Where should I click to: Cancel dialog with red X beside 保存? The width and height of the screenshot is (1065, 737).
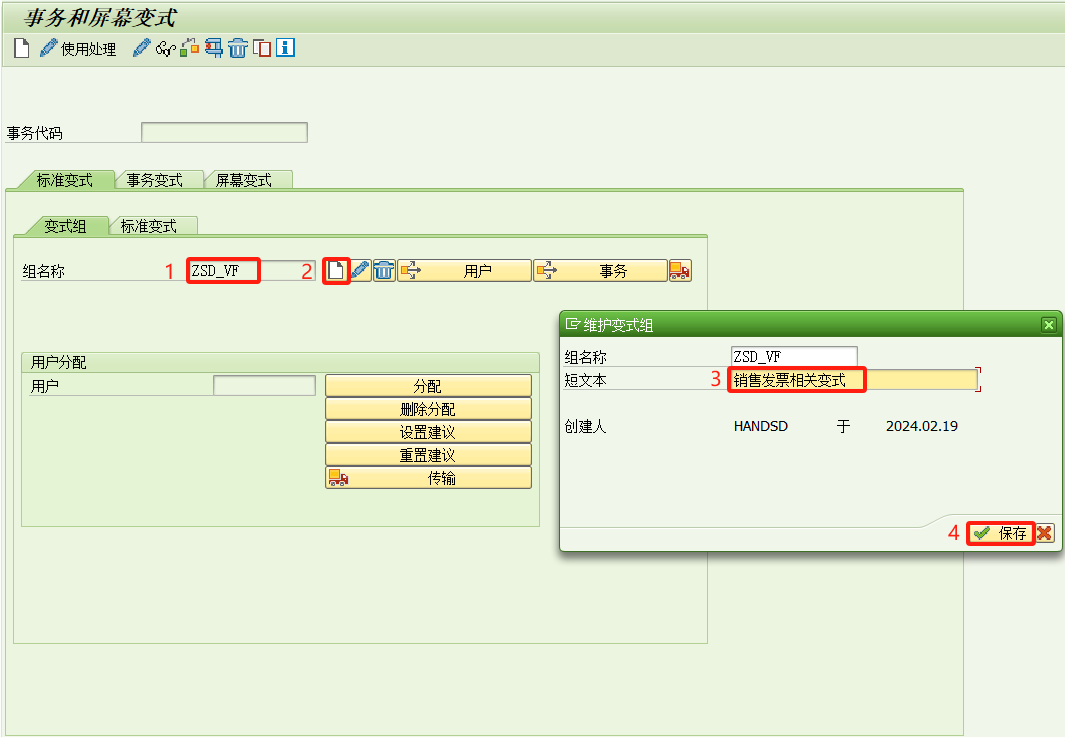tap(1045, 533)
